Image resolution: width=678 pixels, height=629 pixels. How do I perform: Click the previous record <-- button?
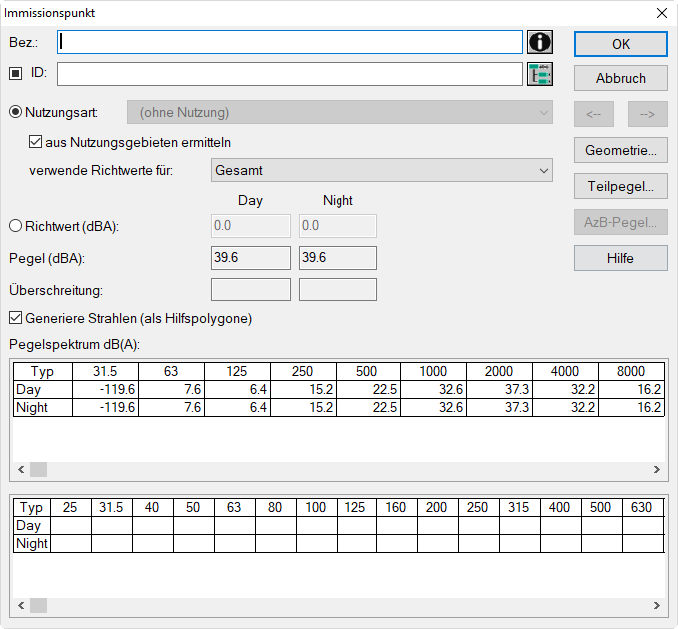[594, 114]
